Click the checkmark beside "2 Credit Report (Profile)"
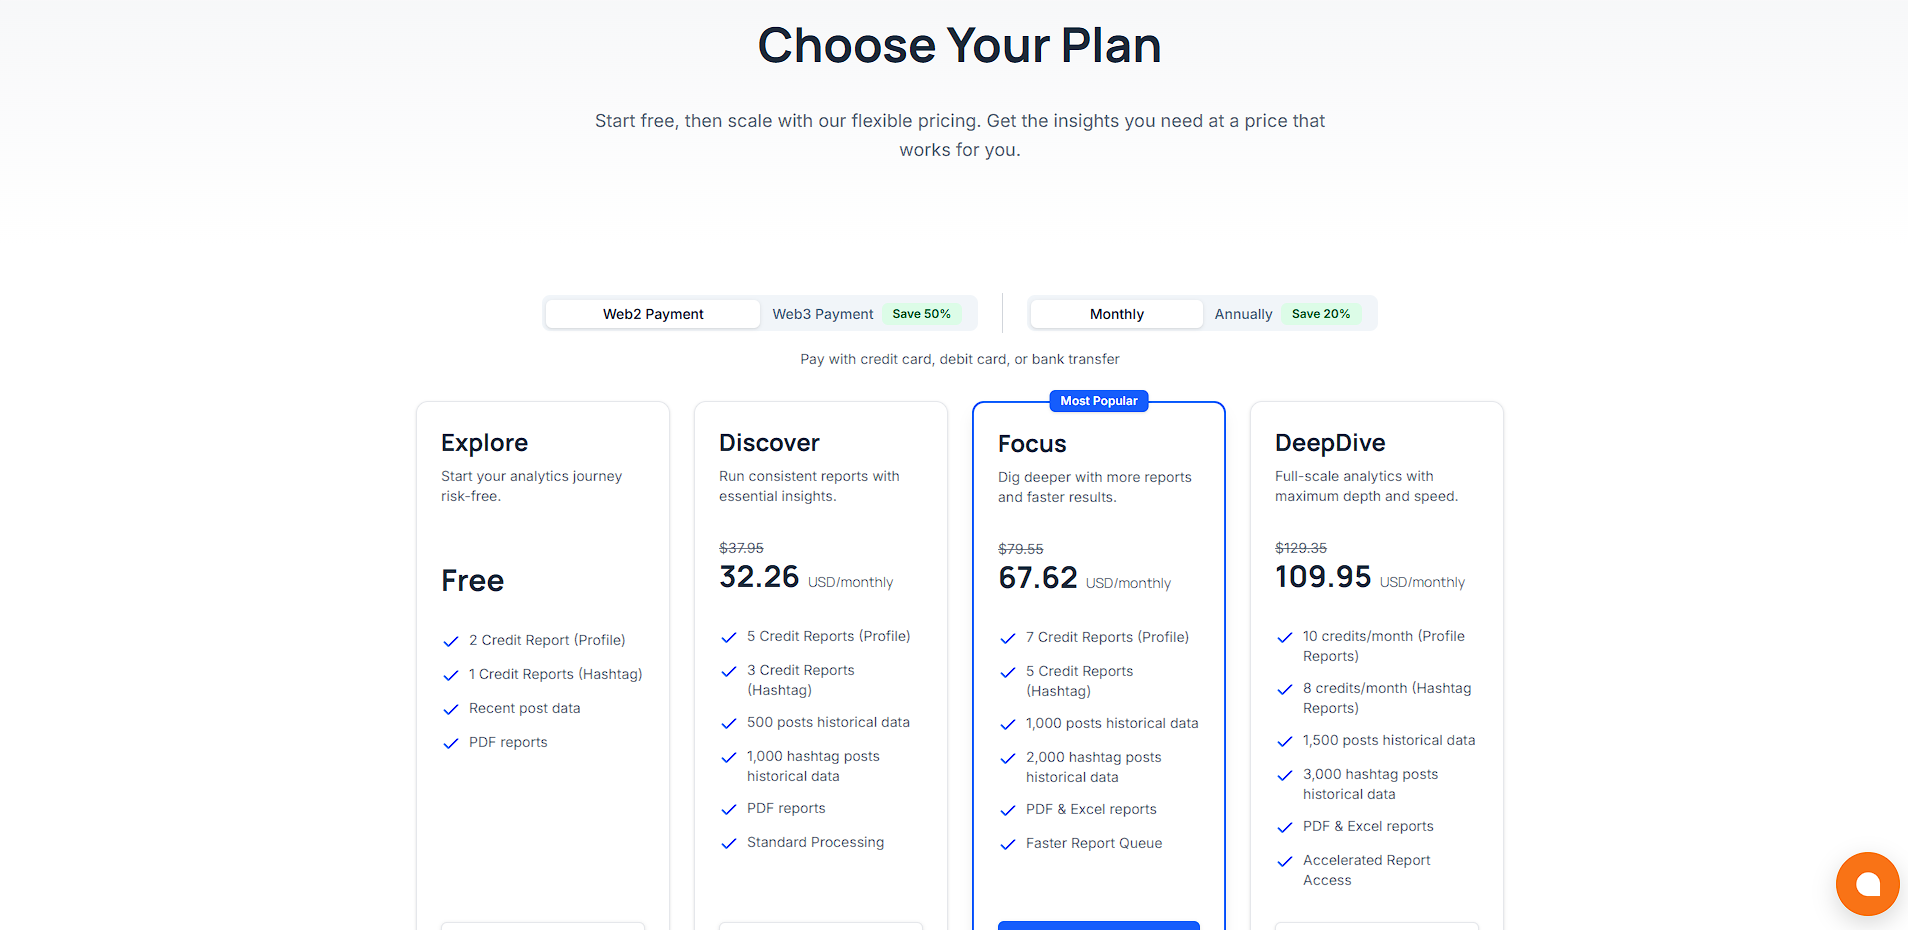This screenshot has height=930, width=1908. tap(449, 641)
